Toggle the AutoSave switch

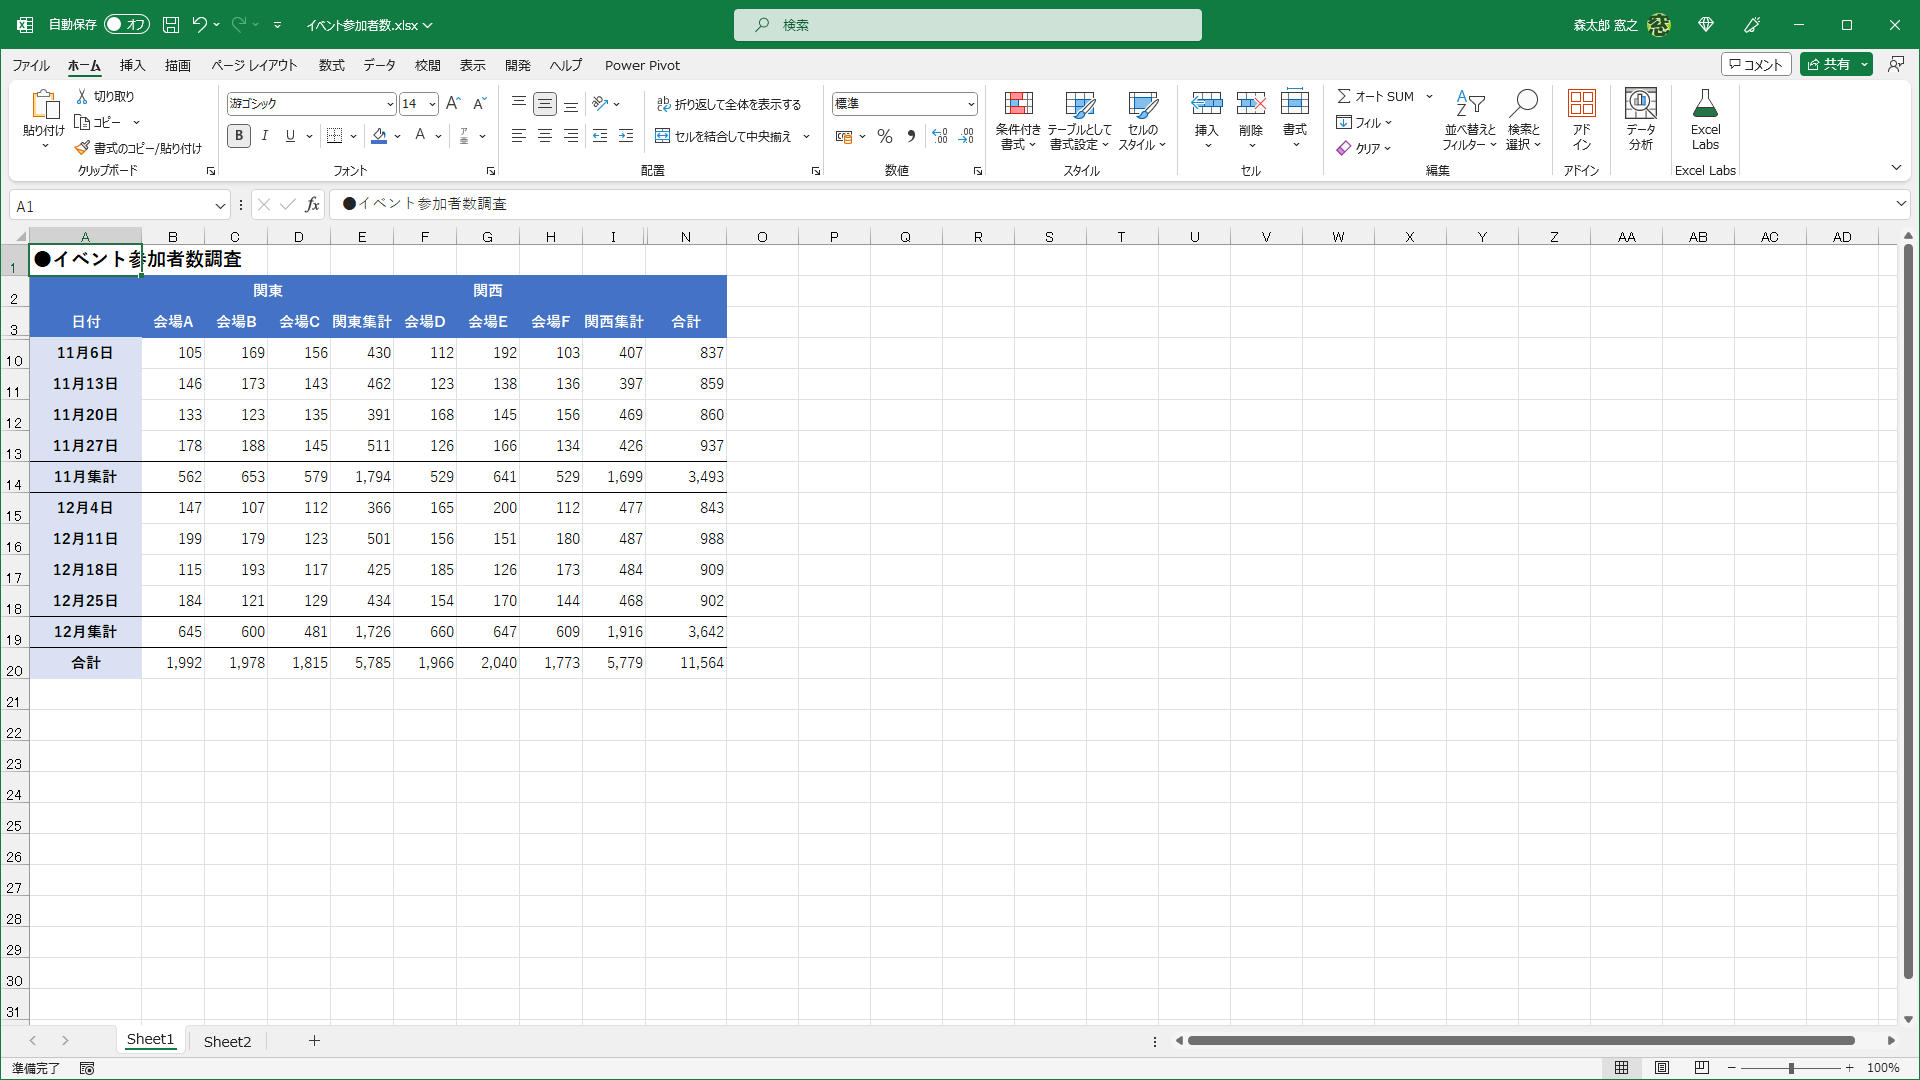coord(126,25)
